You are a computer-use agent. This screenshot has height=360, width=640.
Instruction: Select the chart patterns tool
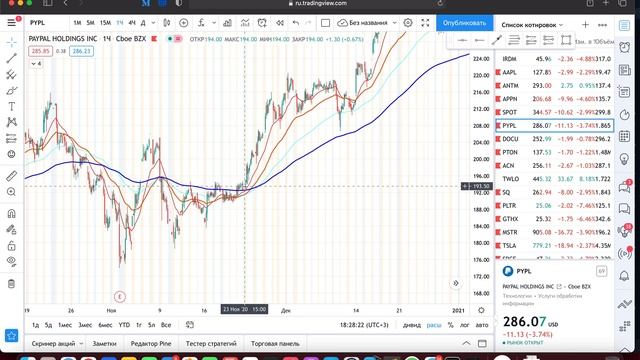[x=11, y=122]
